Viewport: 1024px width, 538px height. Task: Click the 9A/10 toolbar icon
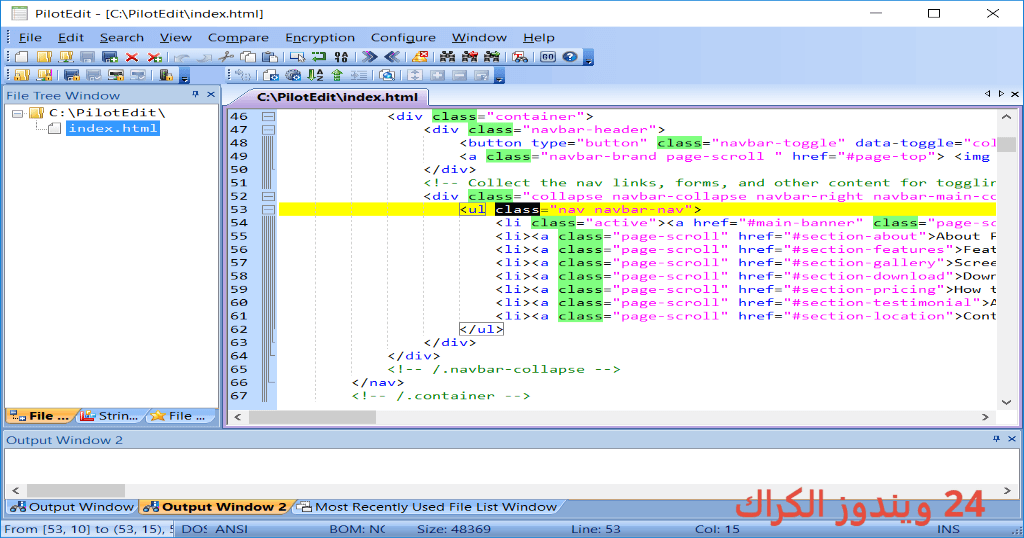click(x=341, y=57)
